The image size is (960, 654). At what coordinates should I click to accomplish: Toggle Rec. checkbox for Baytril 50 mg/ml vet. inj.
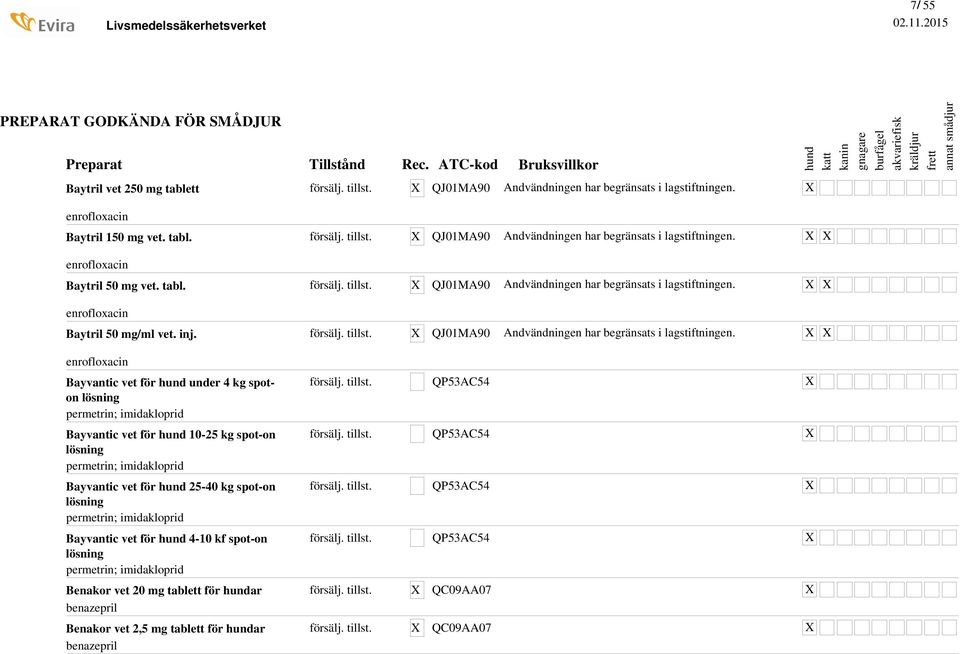(x=416, y=333)
